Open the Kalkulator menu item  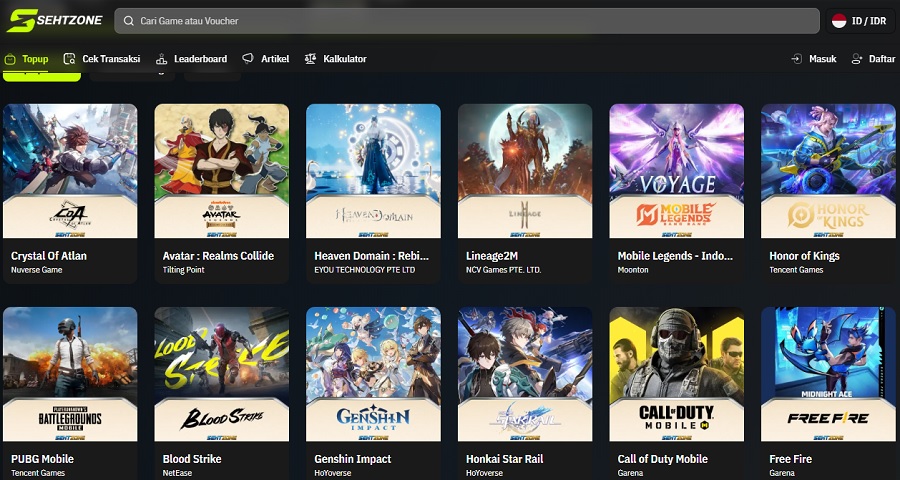tap(335, 59)
